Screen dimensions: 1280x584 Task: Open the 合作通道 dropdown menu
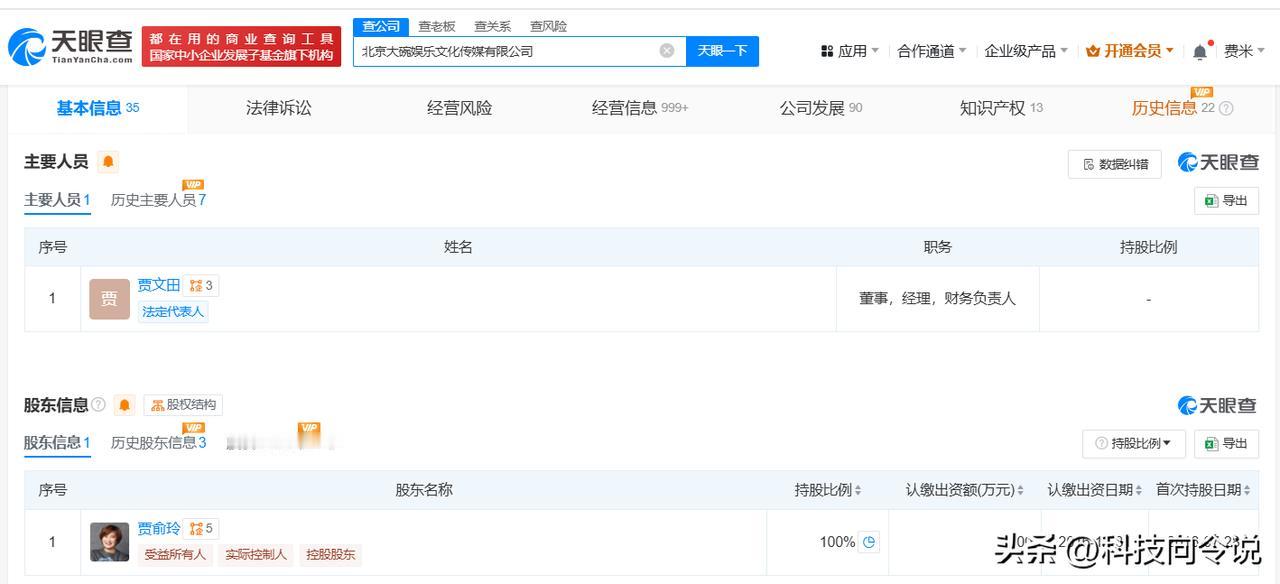[x=932, y=51]
